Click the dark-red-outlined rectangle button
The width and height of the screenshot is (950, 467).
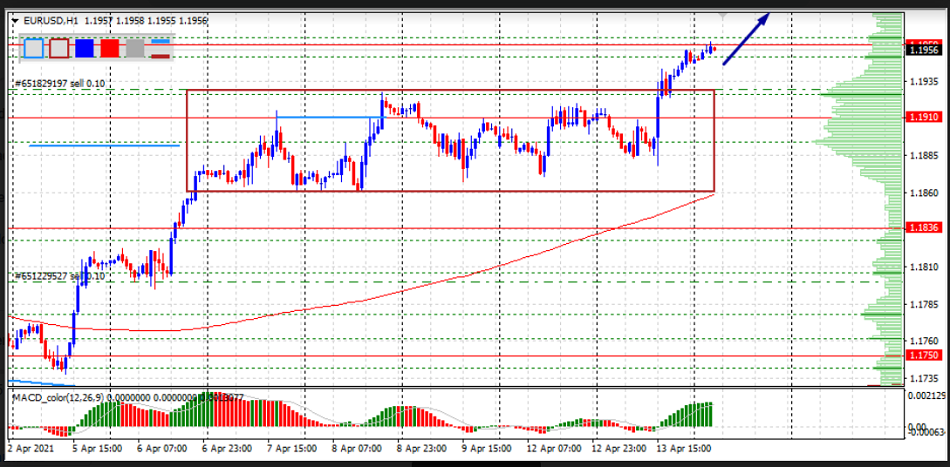(59, 48)
